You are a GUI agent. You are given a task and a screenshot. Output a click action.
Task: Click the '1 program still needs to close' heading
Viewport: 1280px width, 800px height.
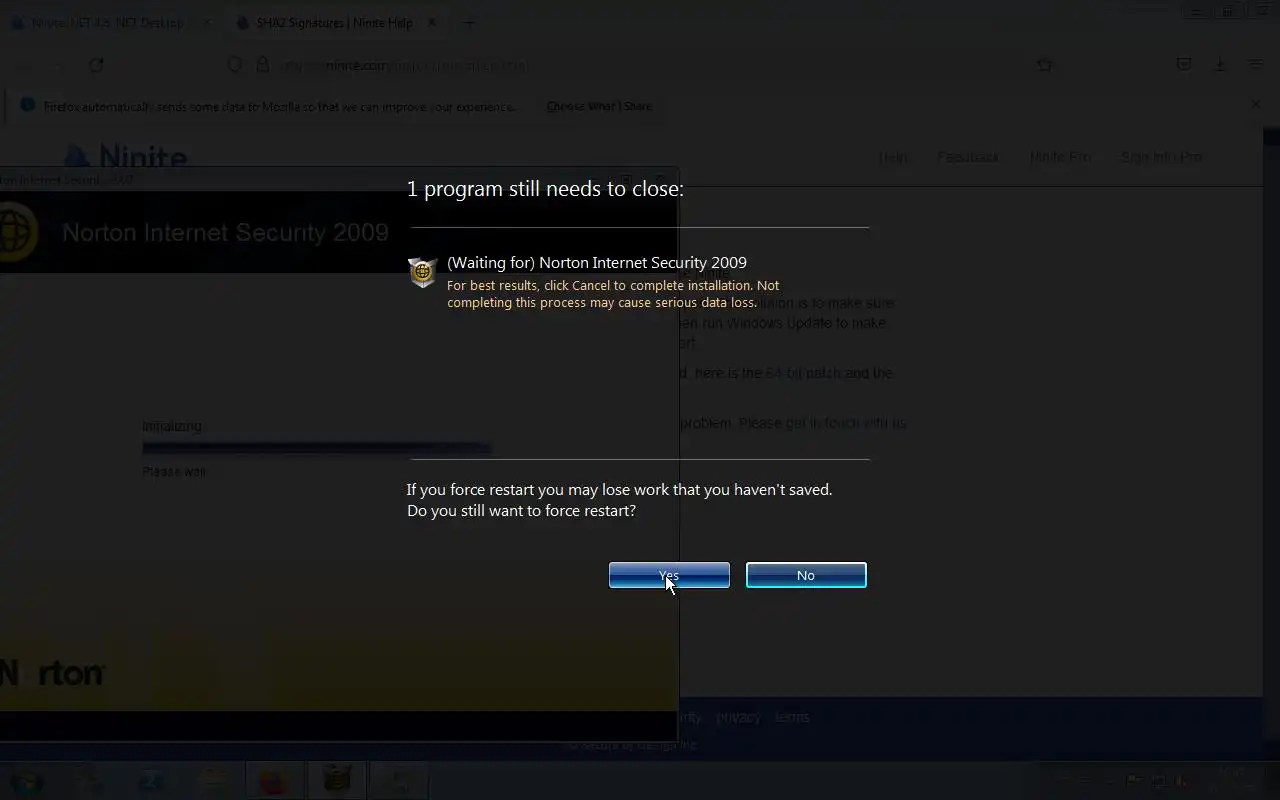point(545,189)
